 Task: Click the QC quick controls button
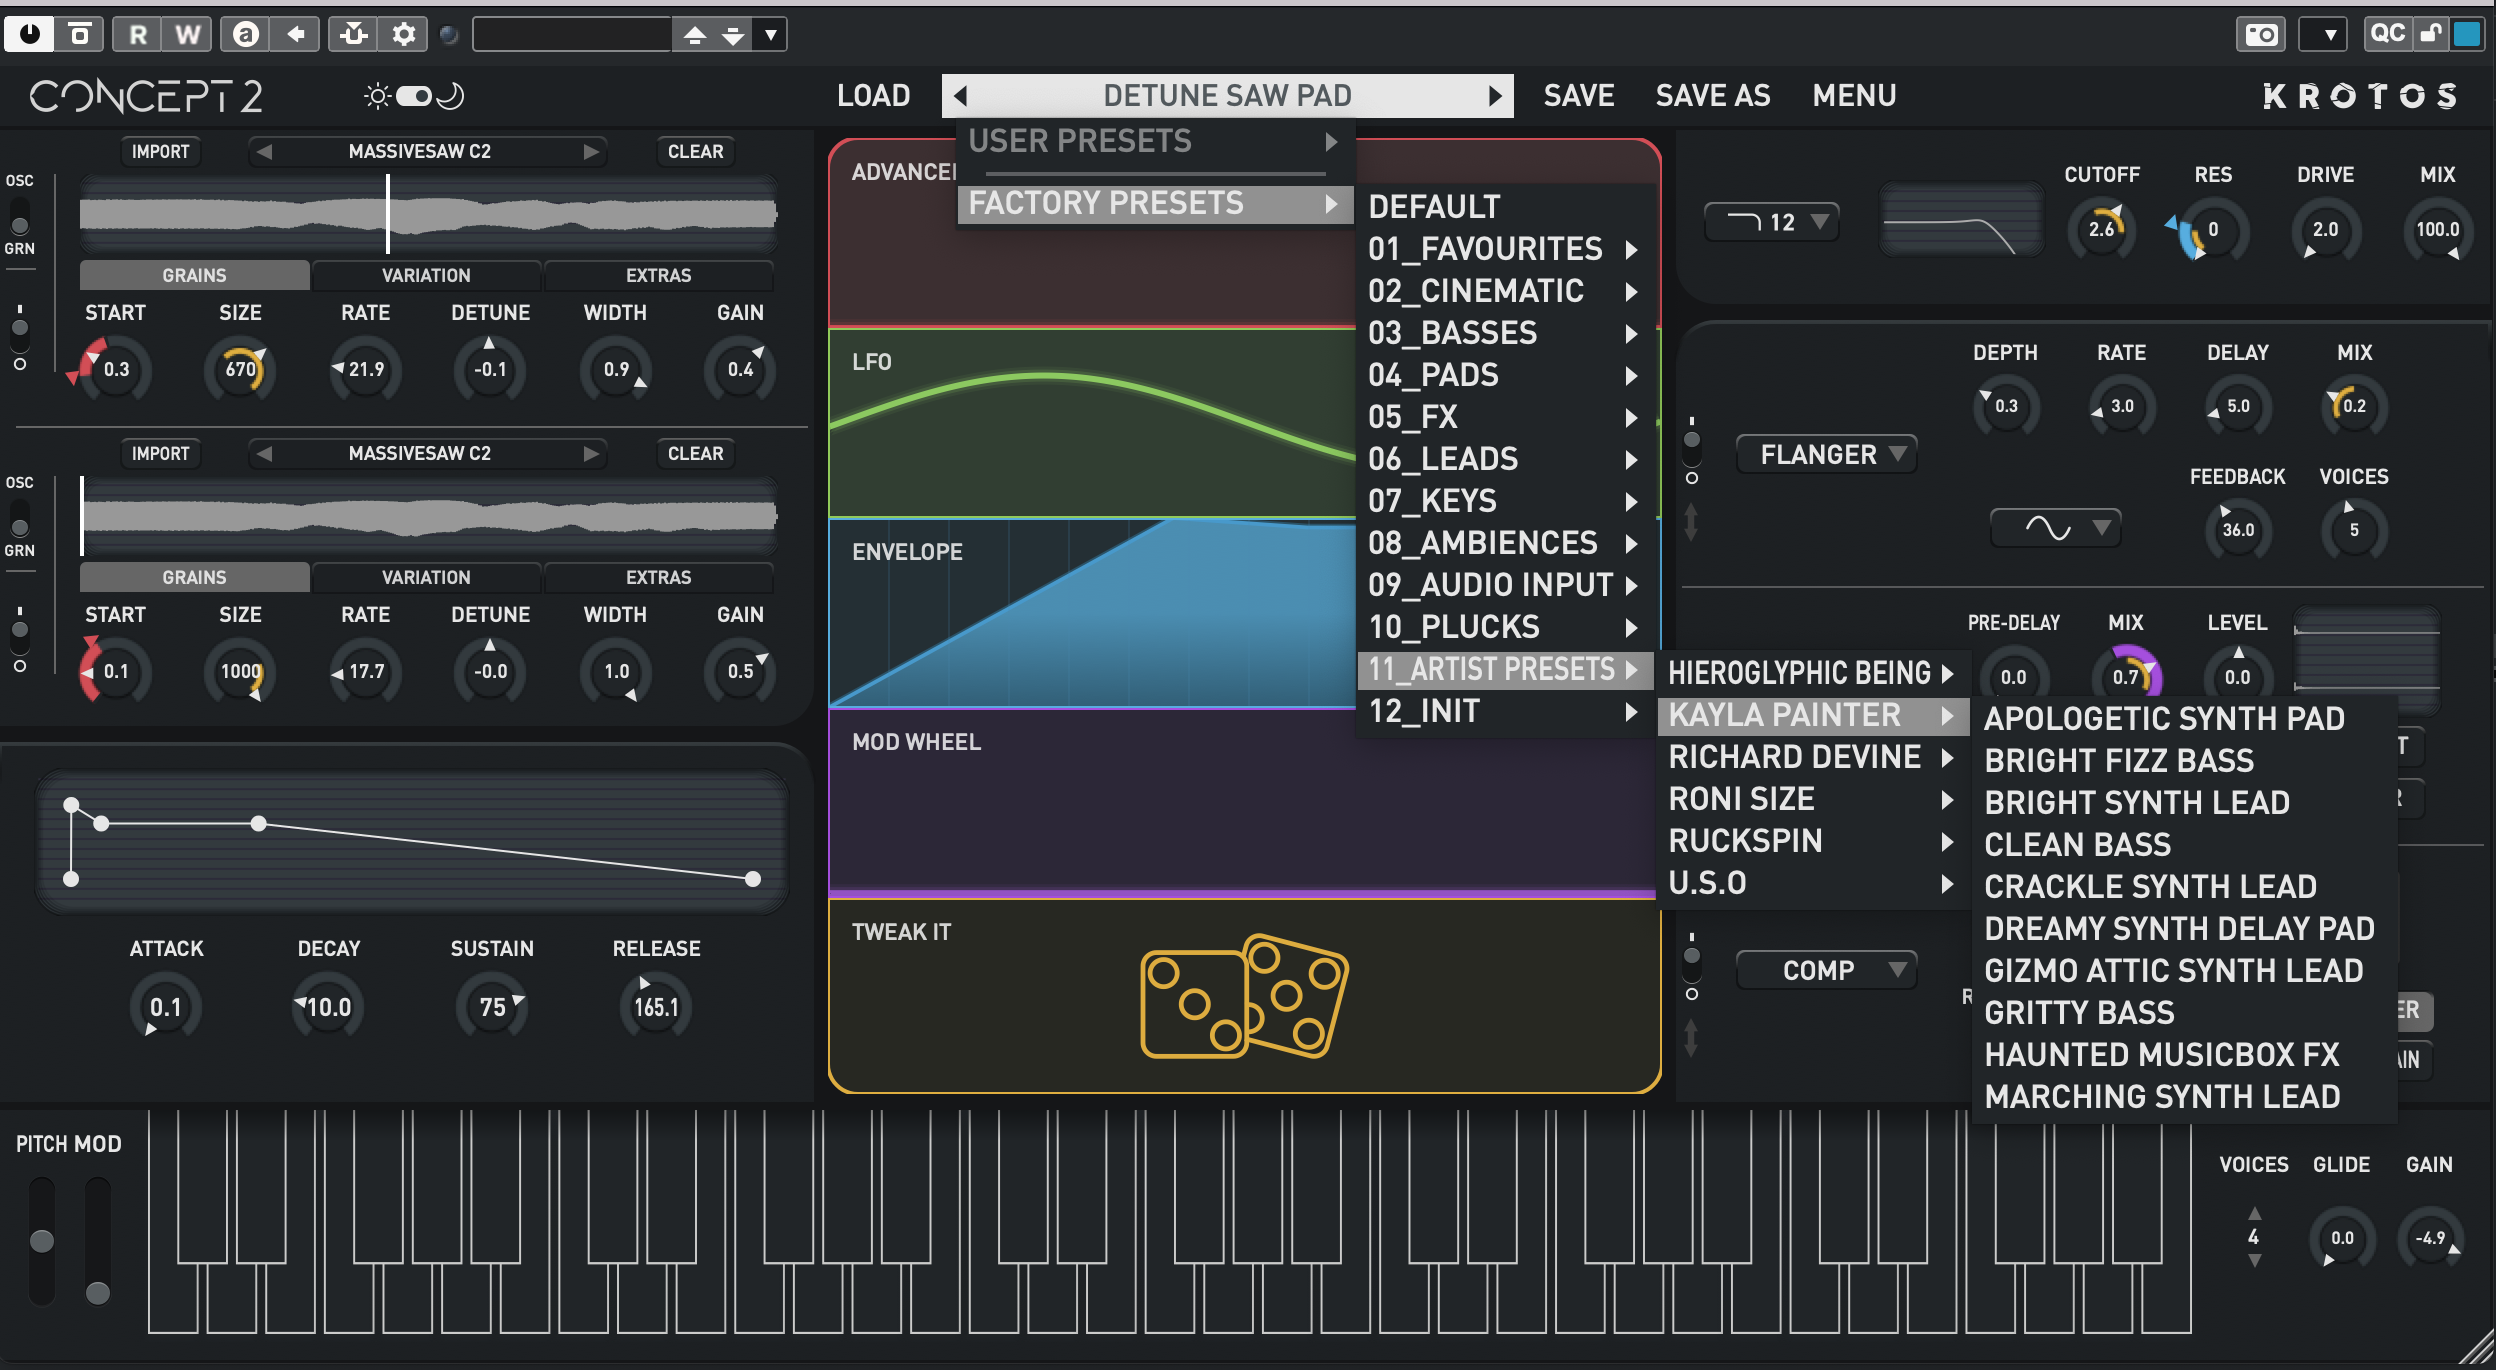(2387, 33)
